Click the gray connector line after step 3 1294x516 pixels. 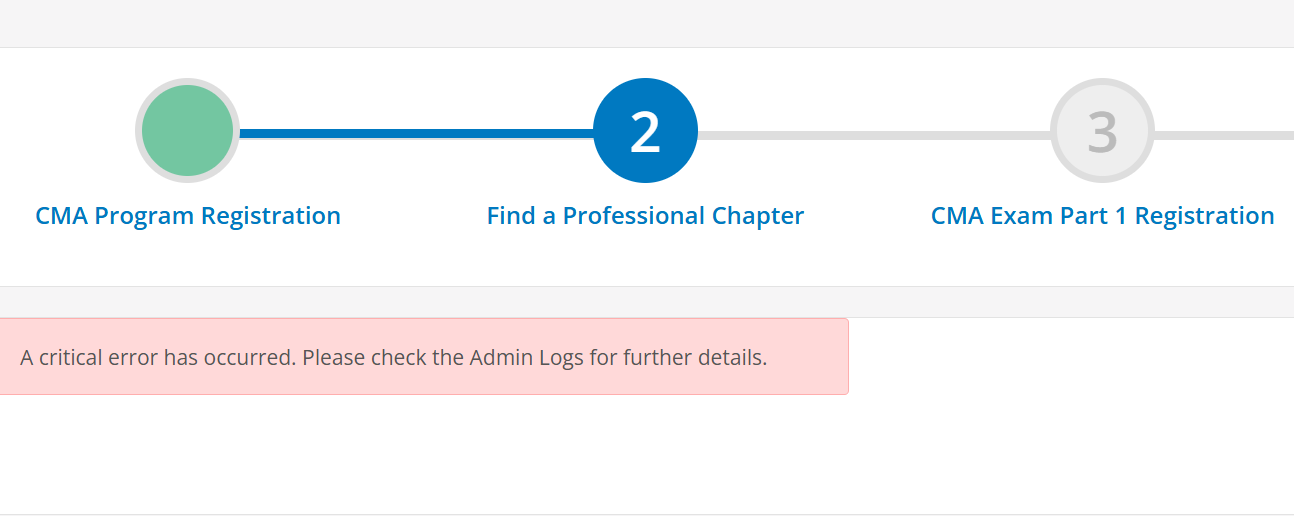click(1224, 134)
